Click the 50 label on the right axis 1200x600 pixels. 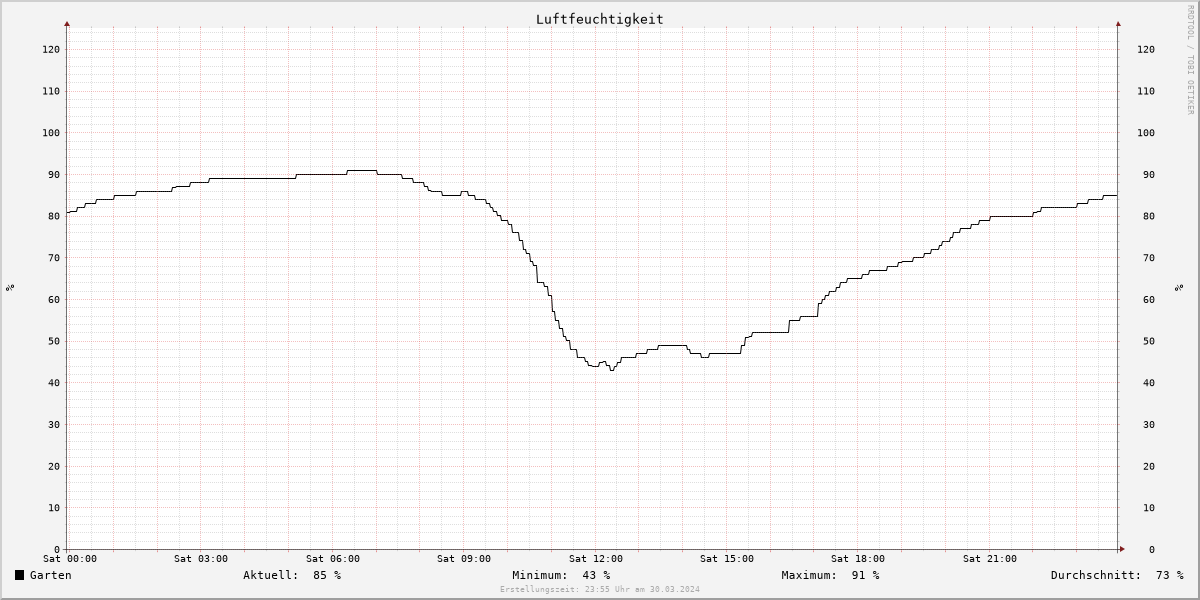[1149, 341]
